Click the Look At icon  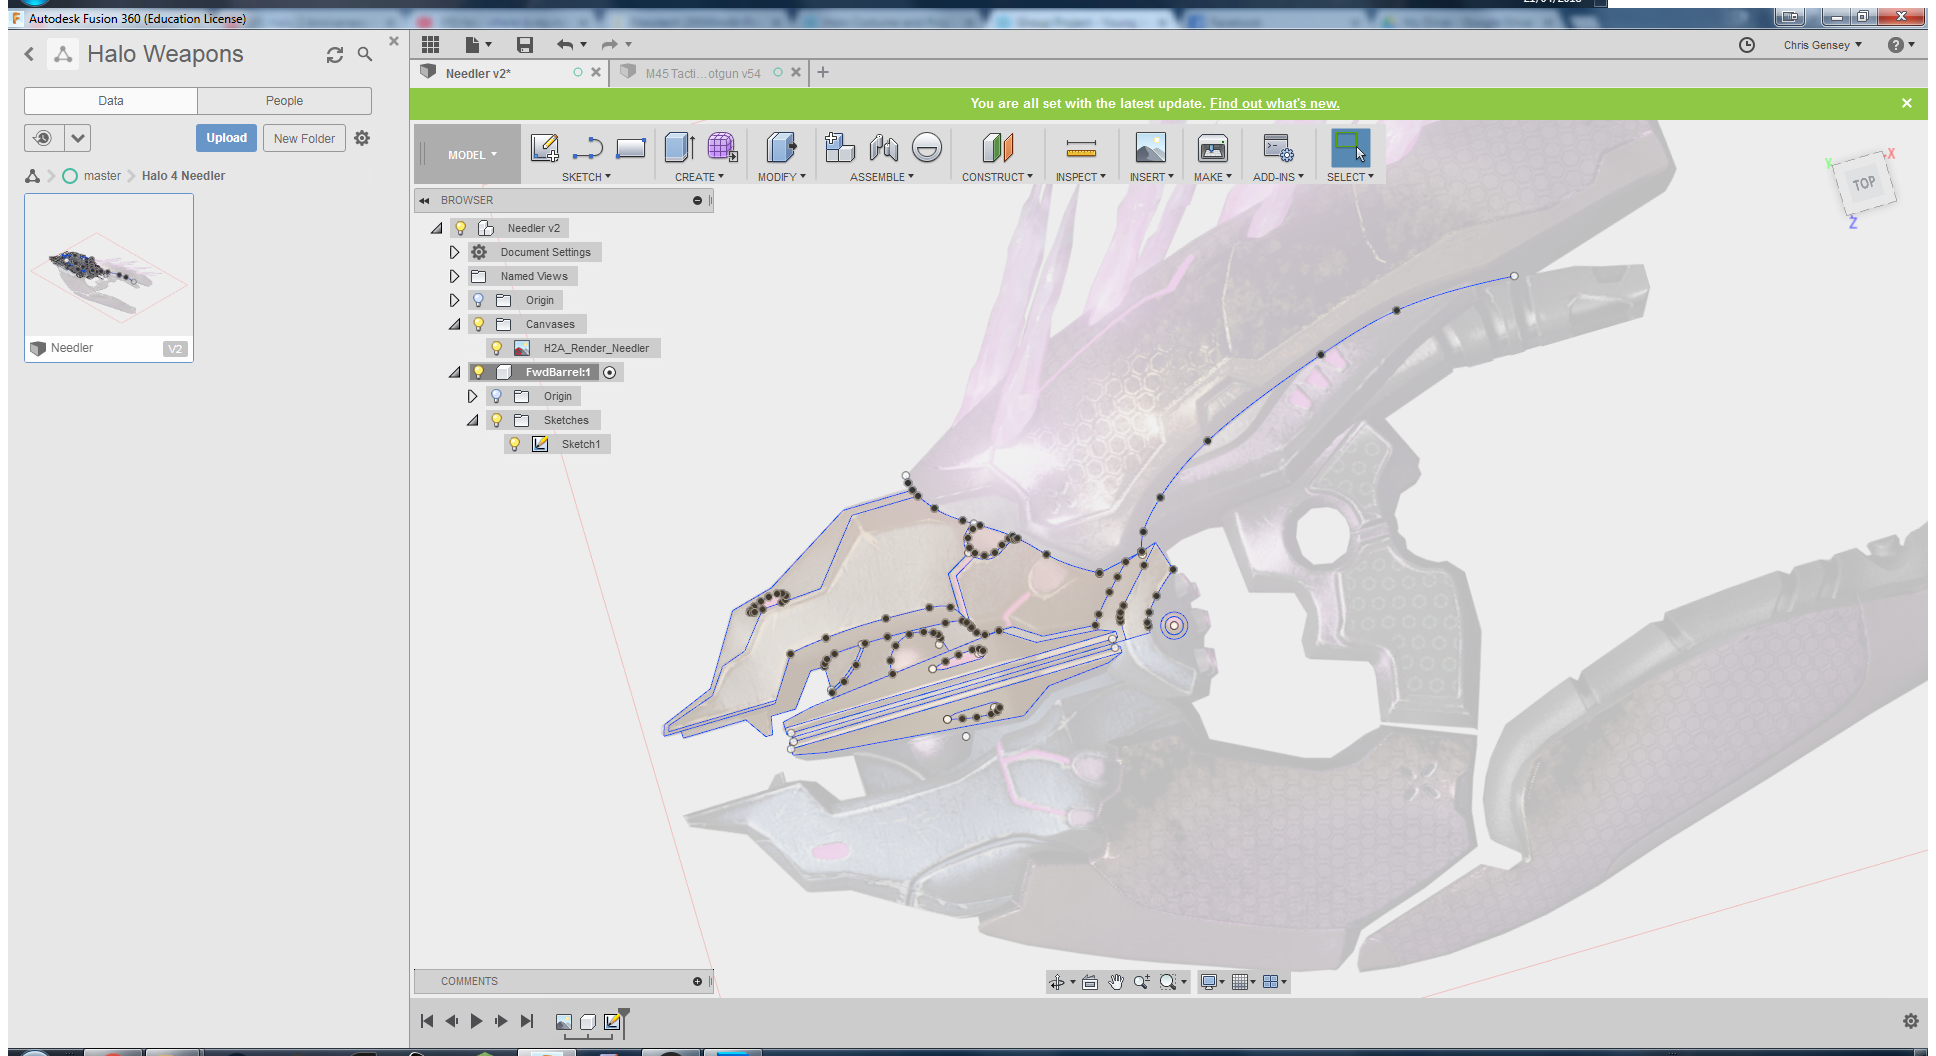pos(1090,982)
